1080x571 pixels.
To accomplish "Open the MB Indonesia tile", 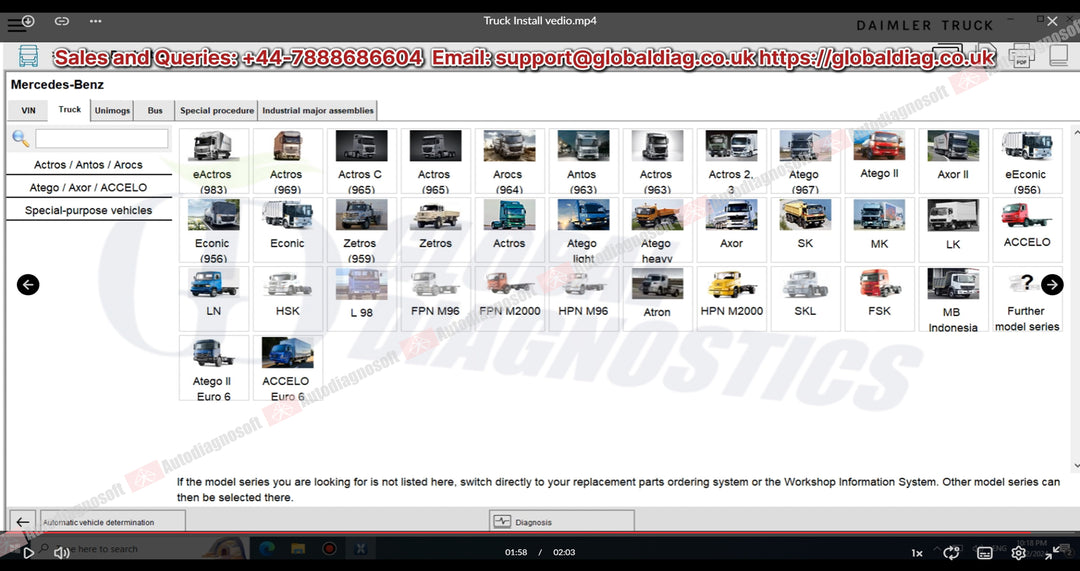I will (953, 298).
